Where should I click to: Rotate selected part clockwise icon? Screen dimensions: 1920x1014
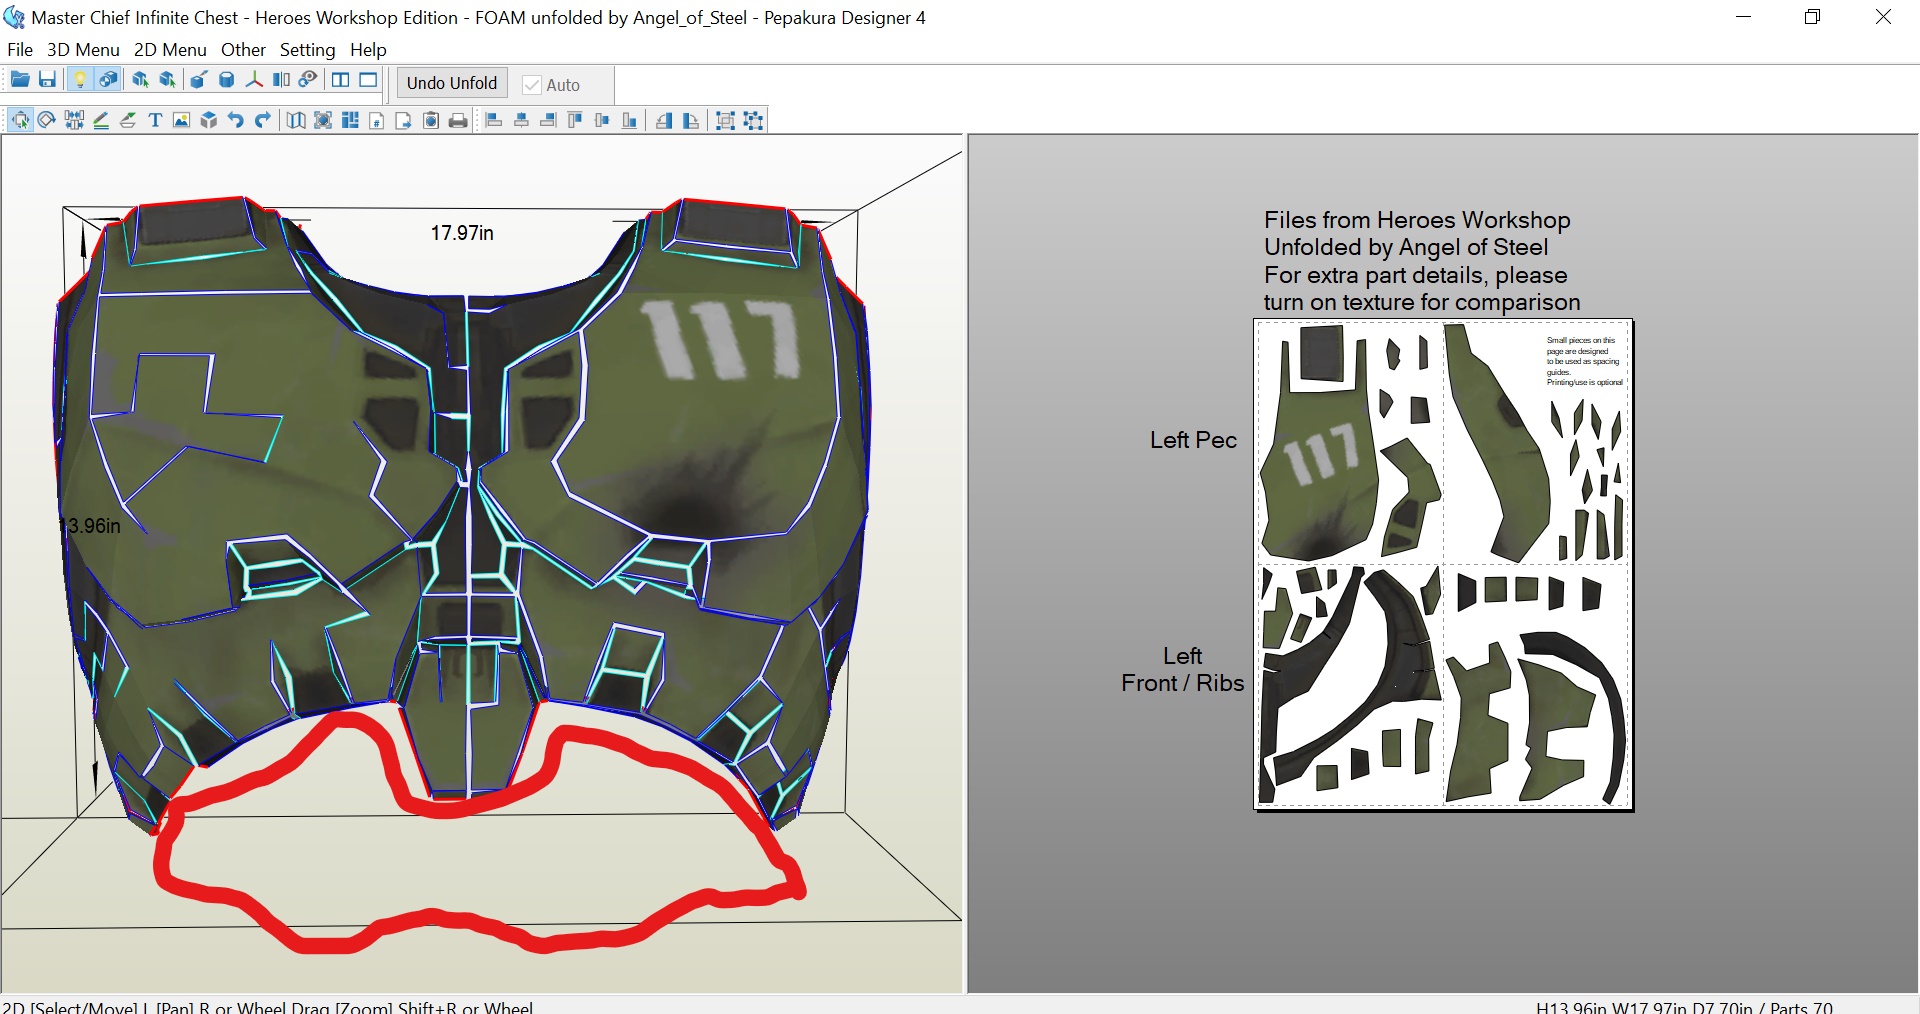691,120
